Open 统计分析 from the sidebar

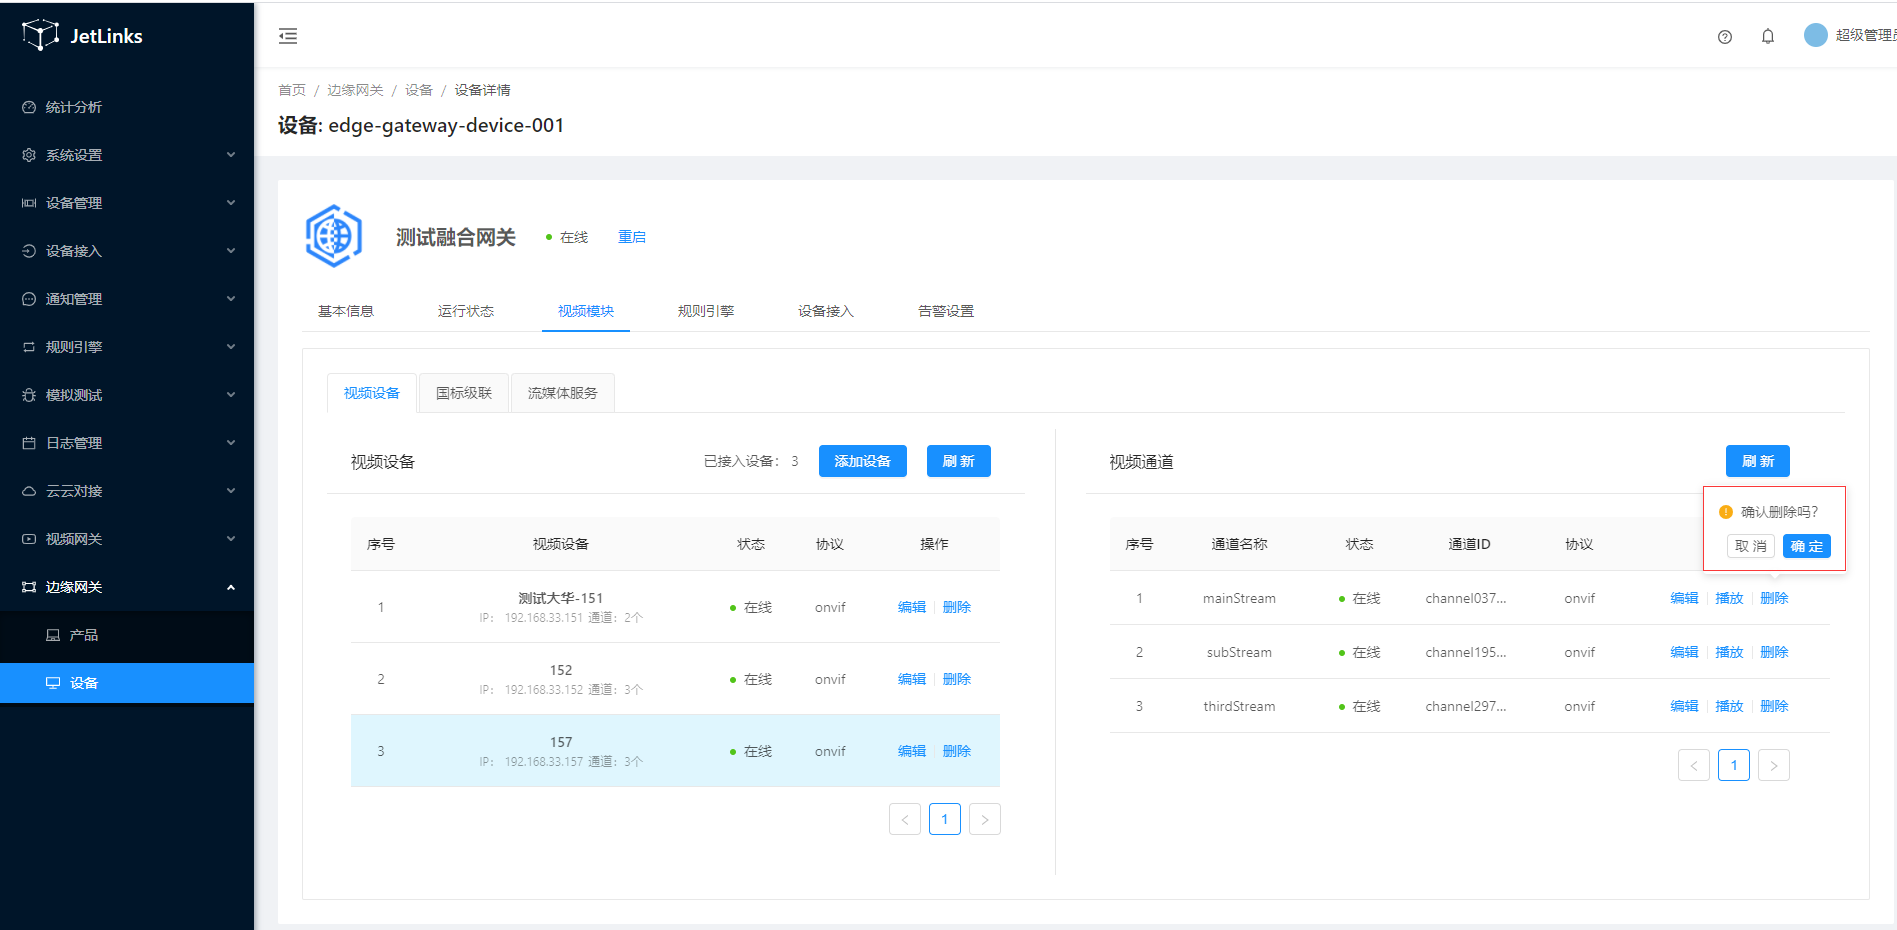[x=74, y=107]
